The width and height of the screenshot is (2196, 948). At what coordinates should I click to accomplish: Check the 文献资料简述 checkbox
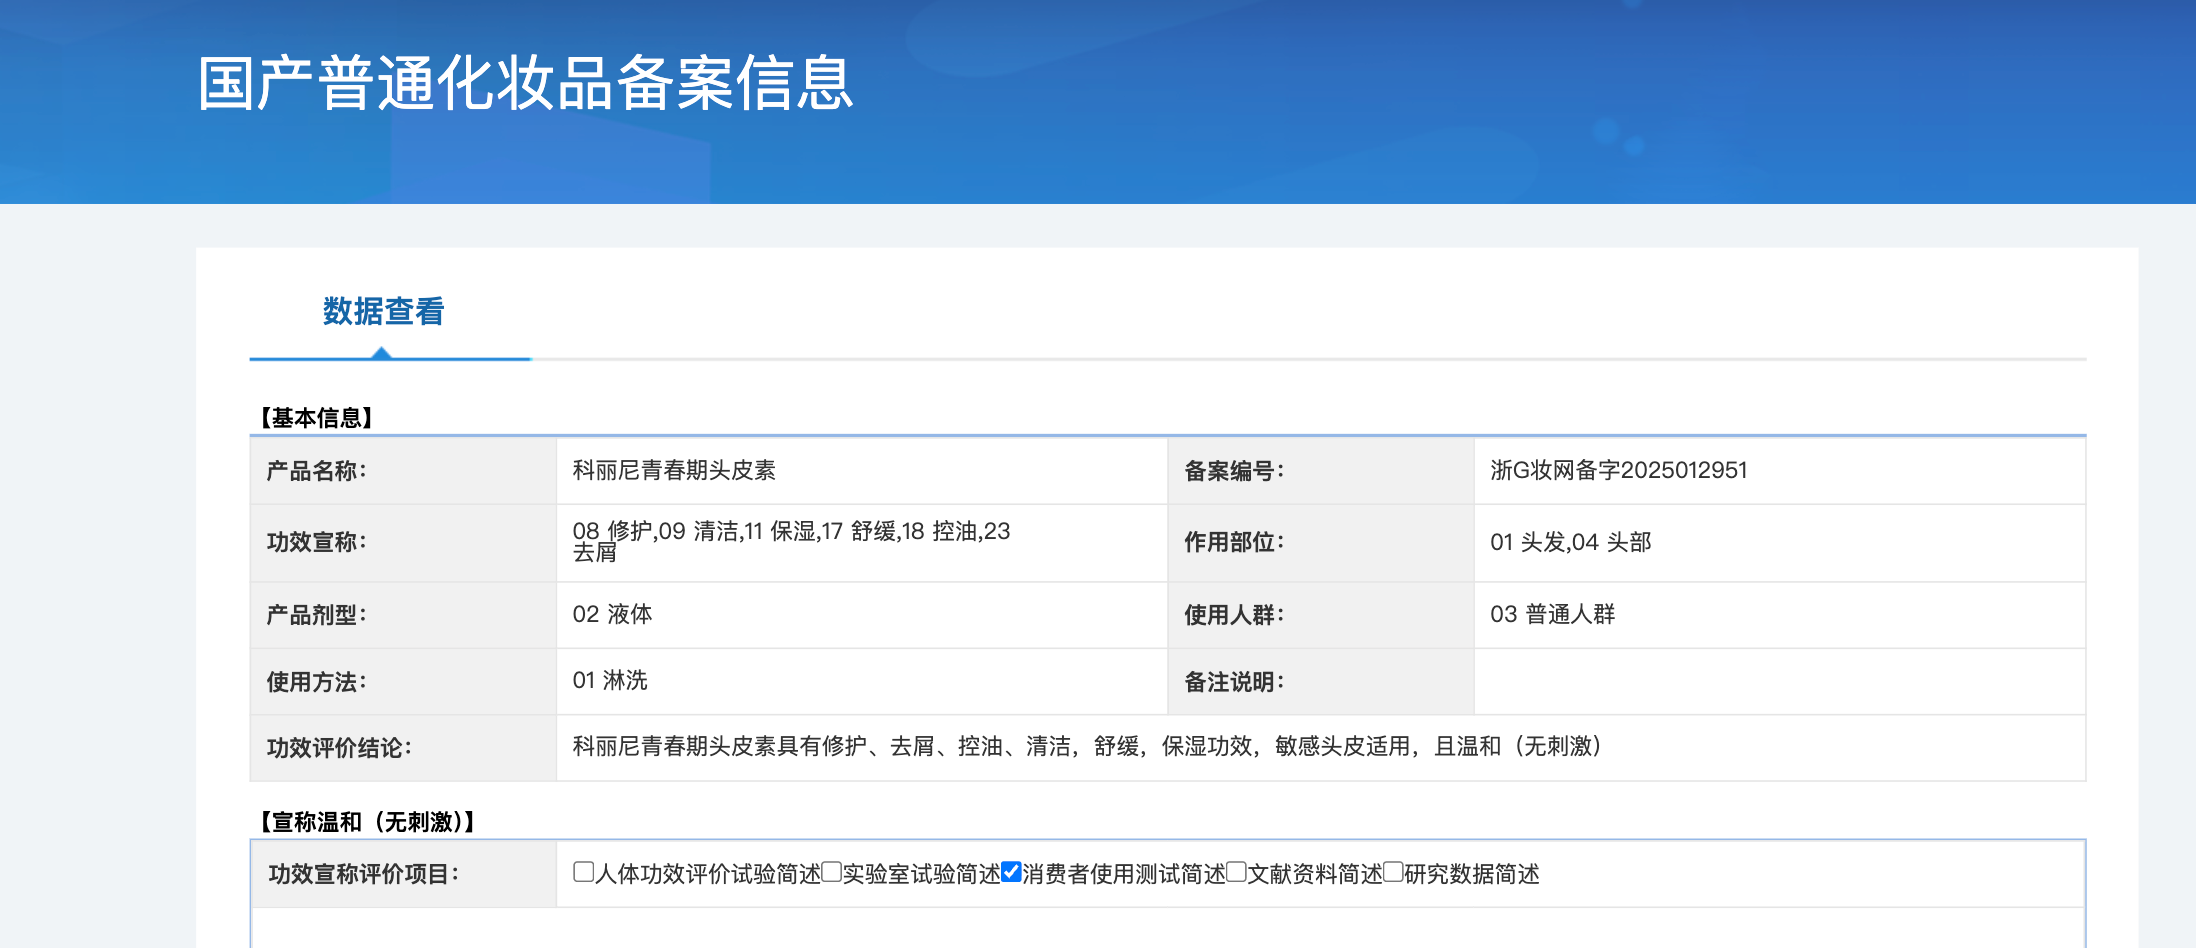tap(1237, 872)
